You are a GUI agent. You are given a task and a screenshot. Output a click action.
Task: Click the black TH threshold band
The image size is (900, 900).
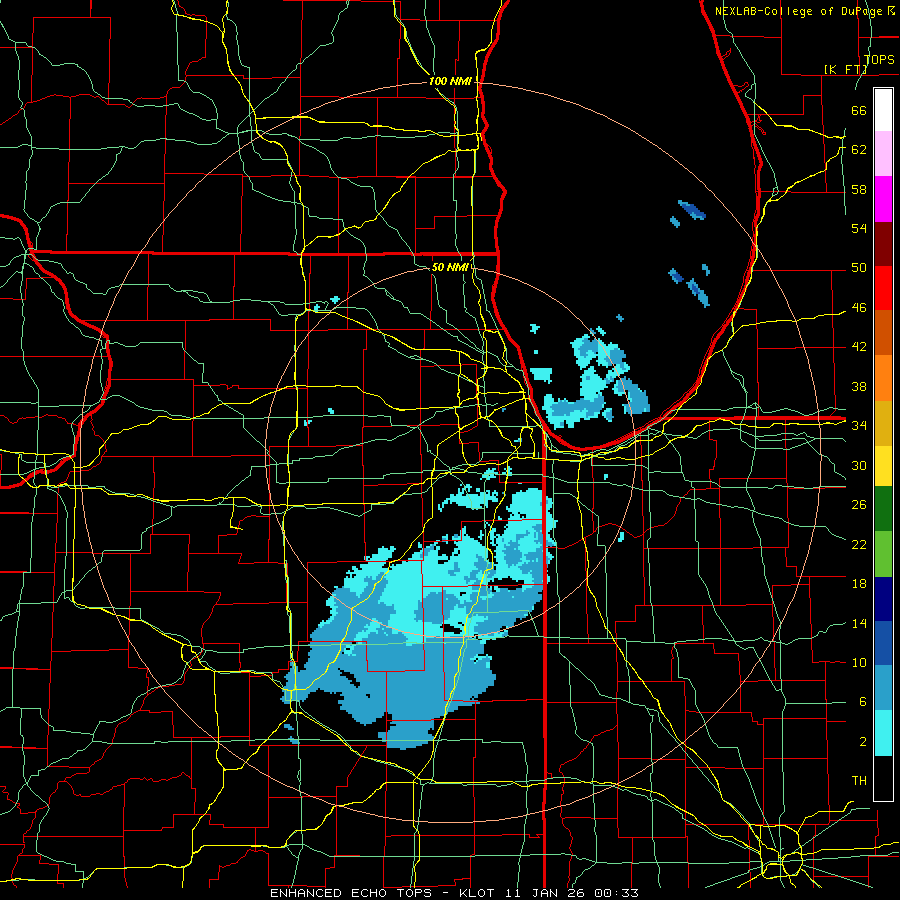coord(883,778)
